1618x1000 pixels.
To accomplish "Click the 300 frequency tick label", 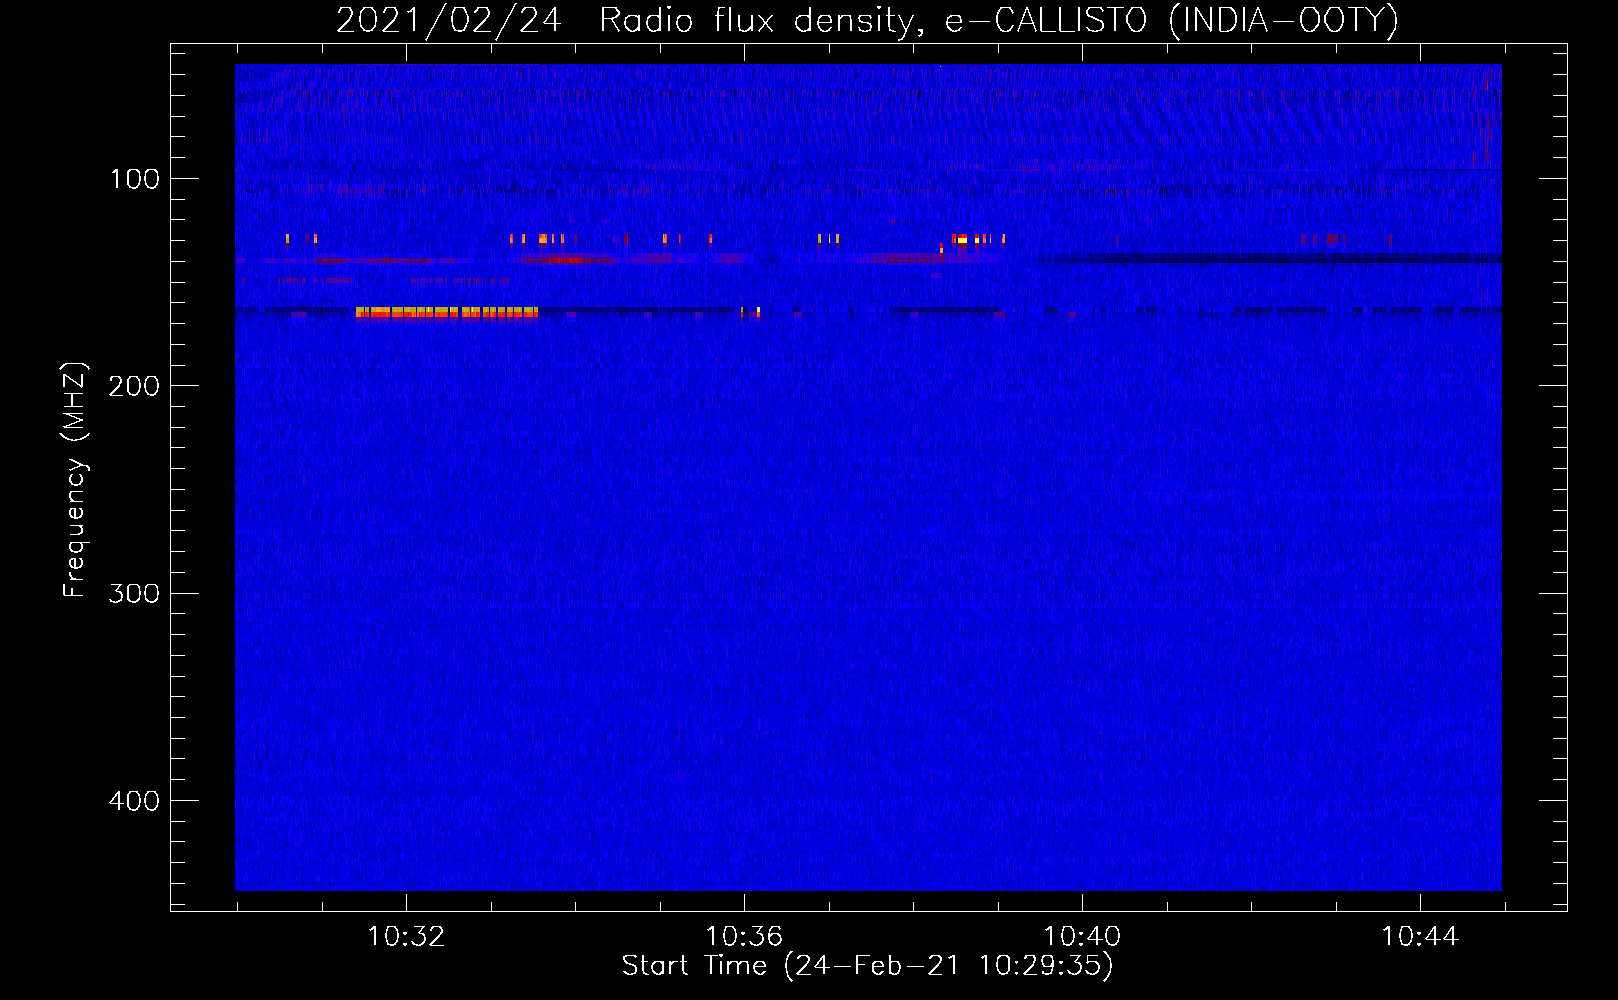I will [134, 593].
